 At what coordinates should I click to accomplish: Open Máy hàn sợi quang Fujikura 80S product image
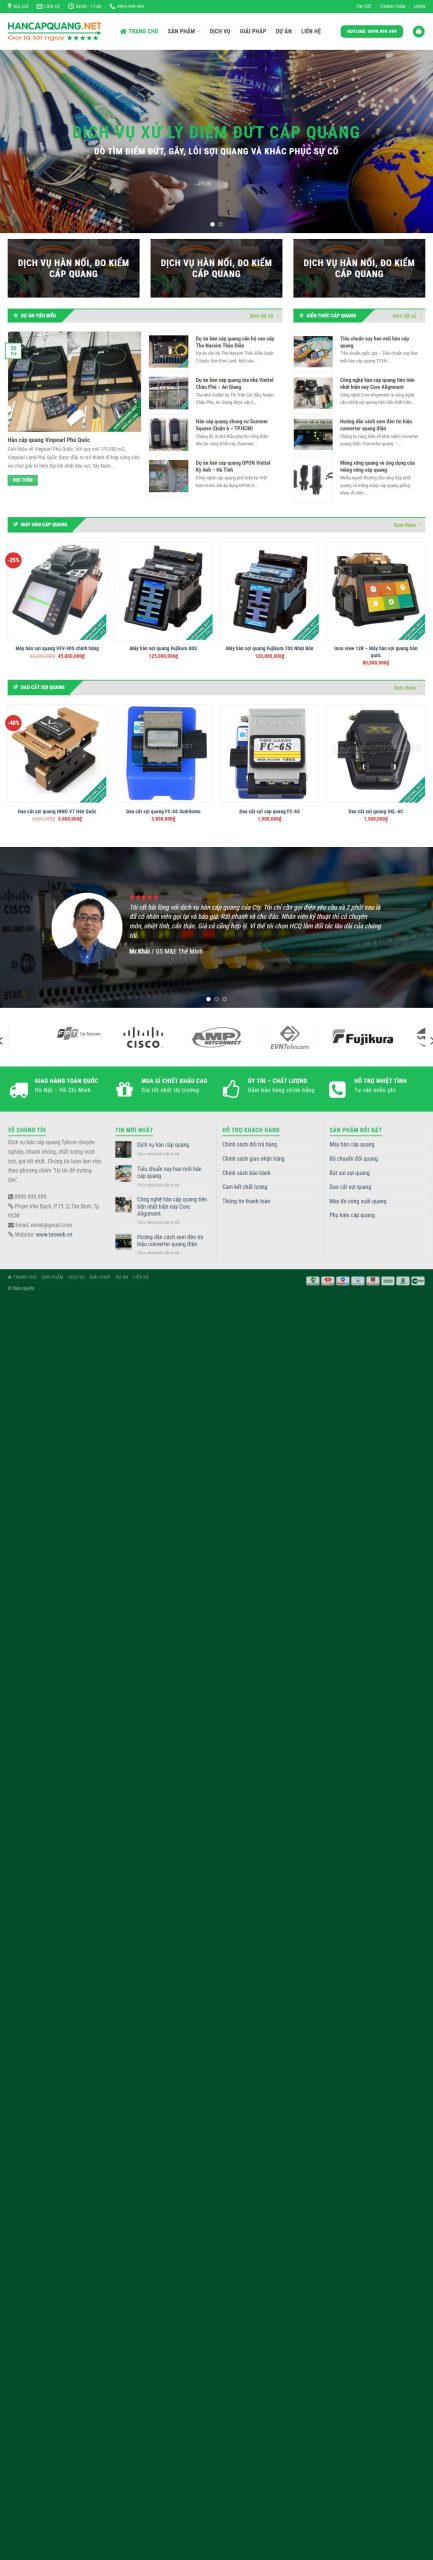(163, 592)
